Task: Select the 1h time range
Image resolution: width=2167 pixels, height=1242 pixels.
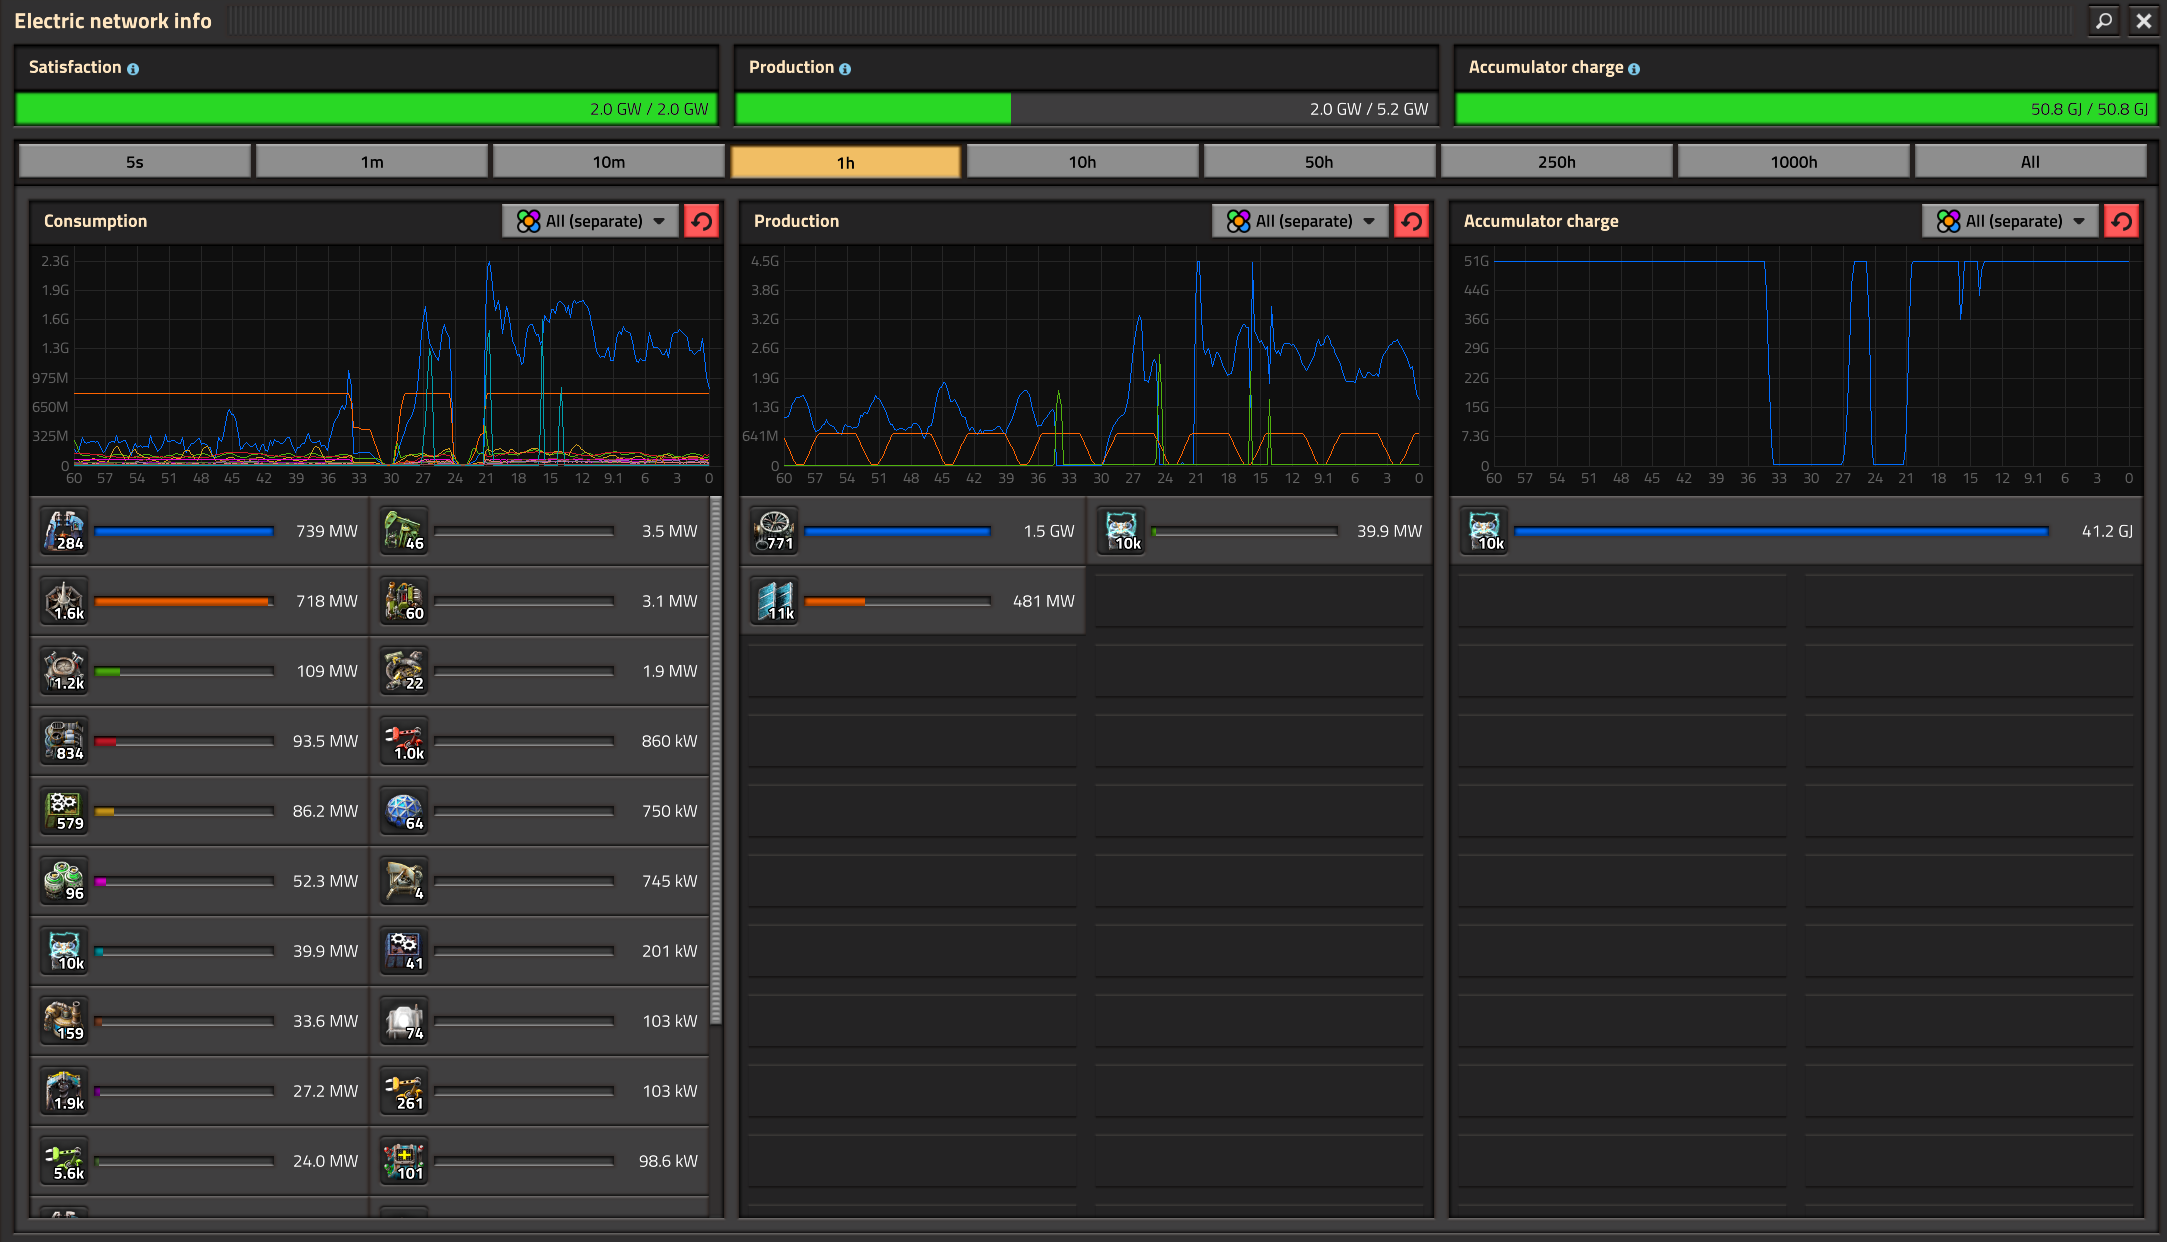Action: coord(846,162)
